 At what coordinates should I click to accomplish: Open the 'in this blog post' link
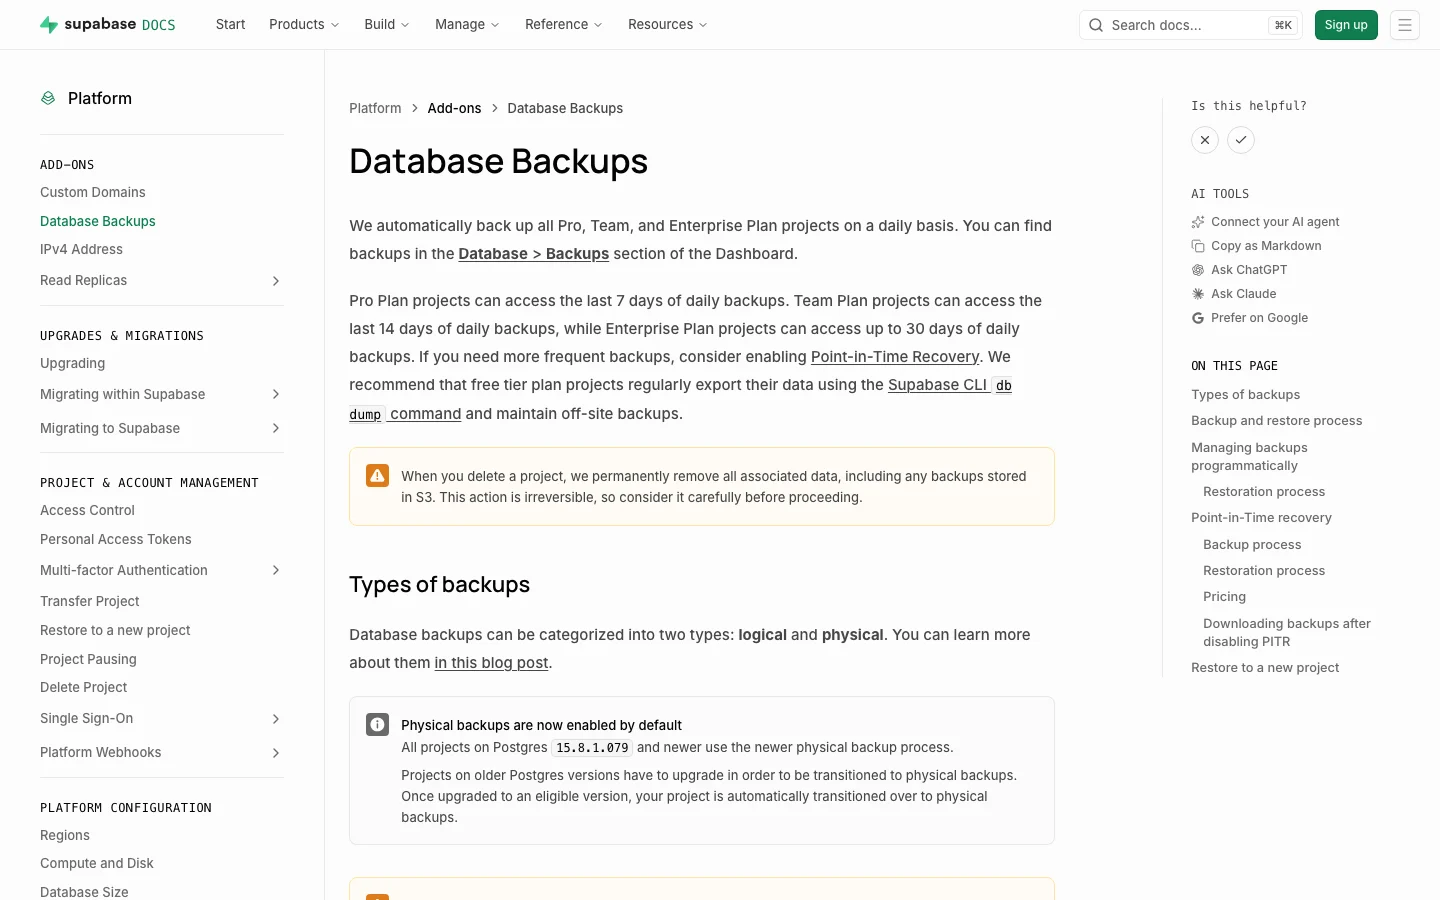[491, 663]
